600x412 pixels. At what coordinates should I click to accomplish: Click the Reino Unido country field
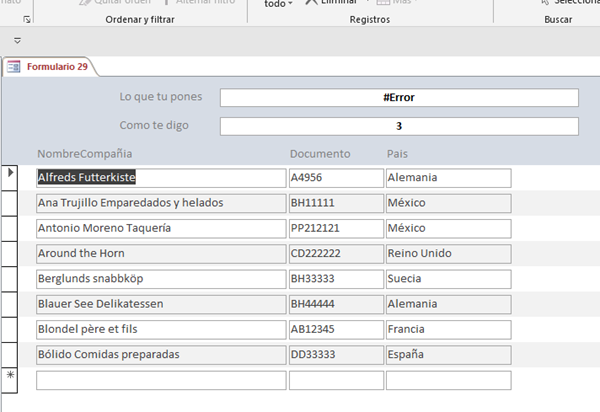448,253
